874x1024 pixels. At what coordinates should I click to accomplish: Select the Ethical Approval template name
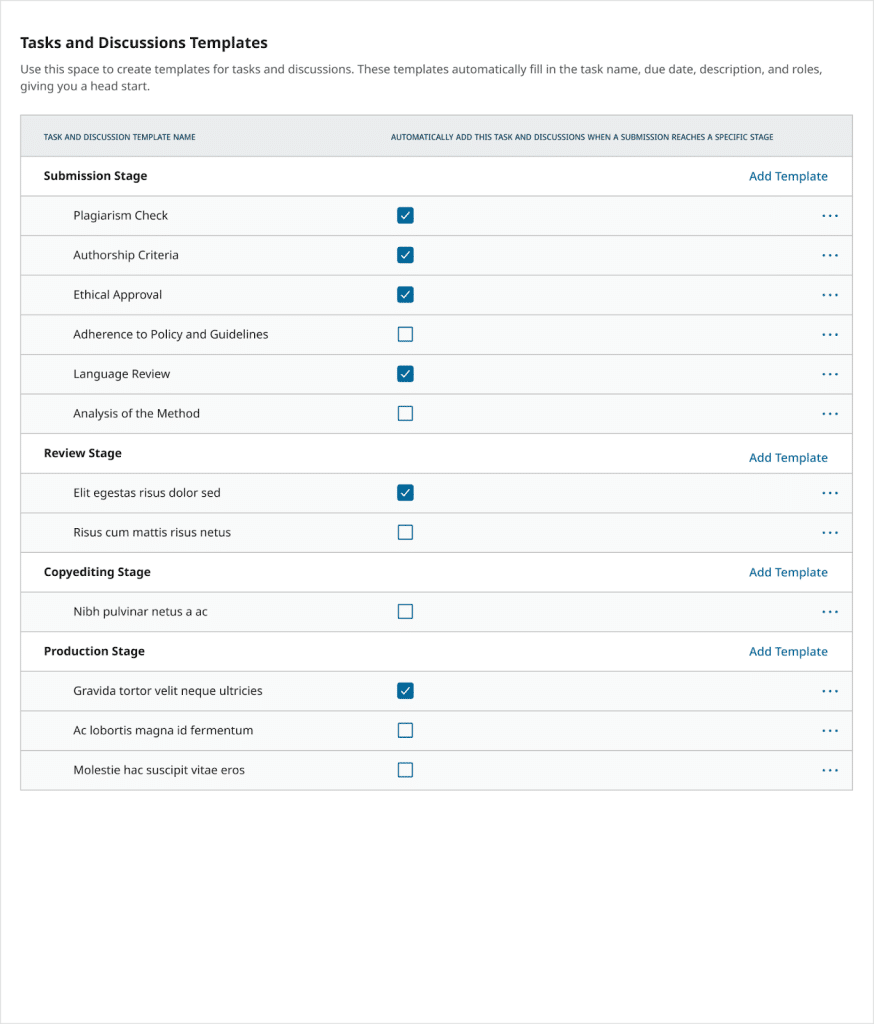117,295
